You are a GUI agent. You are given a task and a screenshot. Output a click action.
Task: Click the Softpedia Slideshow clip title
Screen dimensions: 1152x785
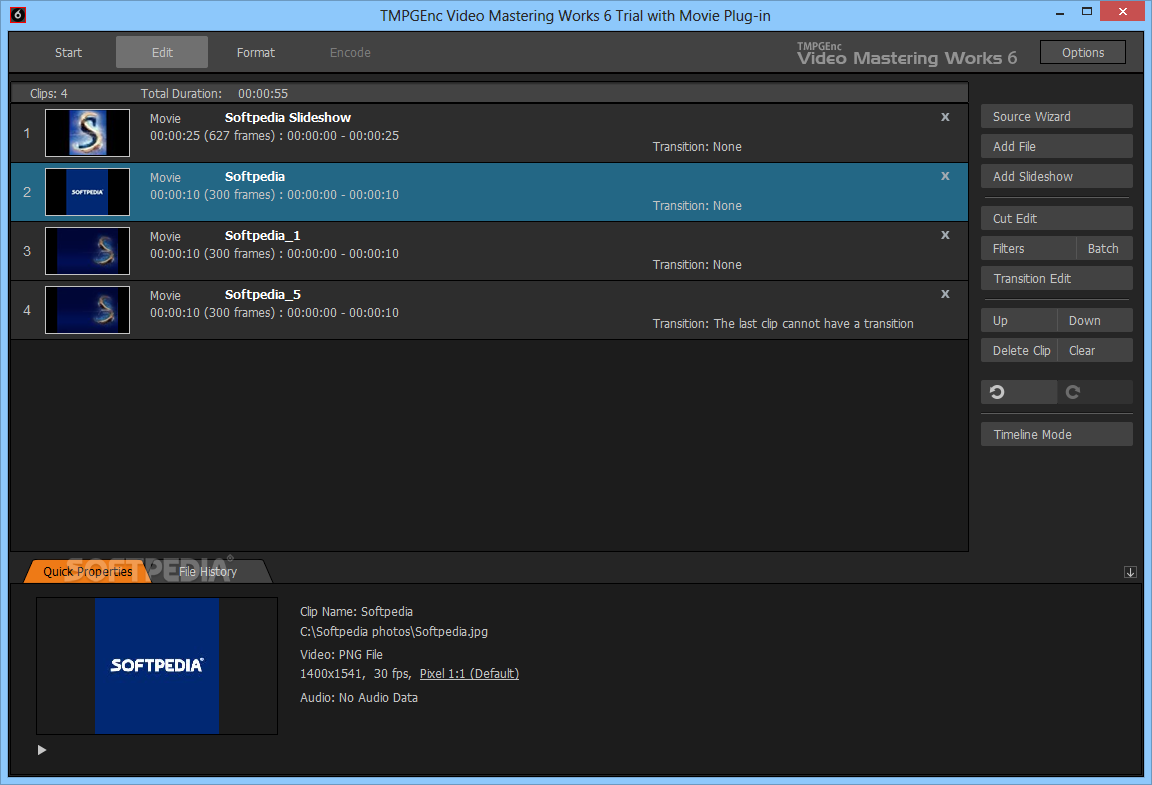[287, 118]
